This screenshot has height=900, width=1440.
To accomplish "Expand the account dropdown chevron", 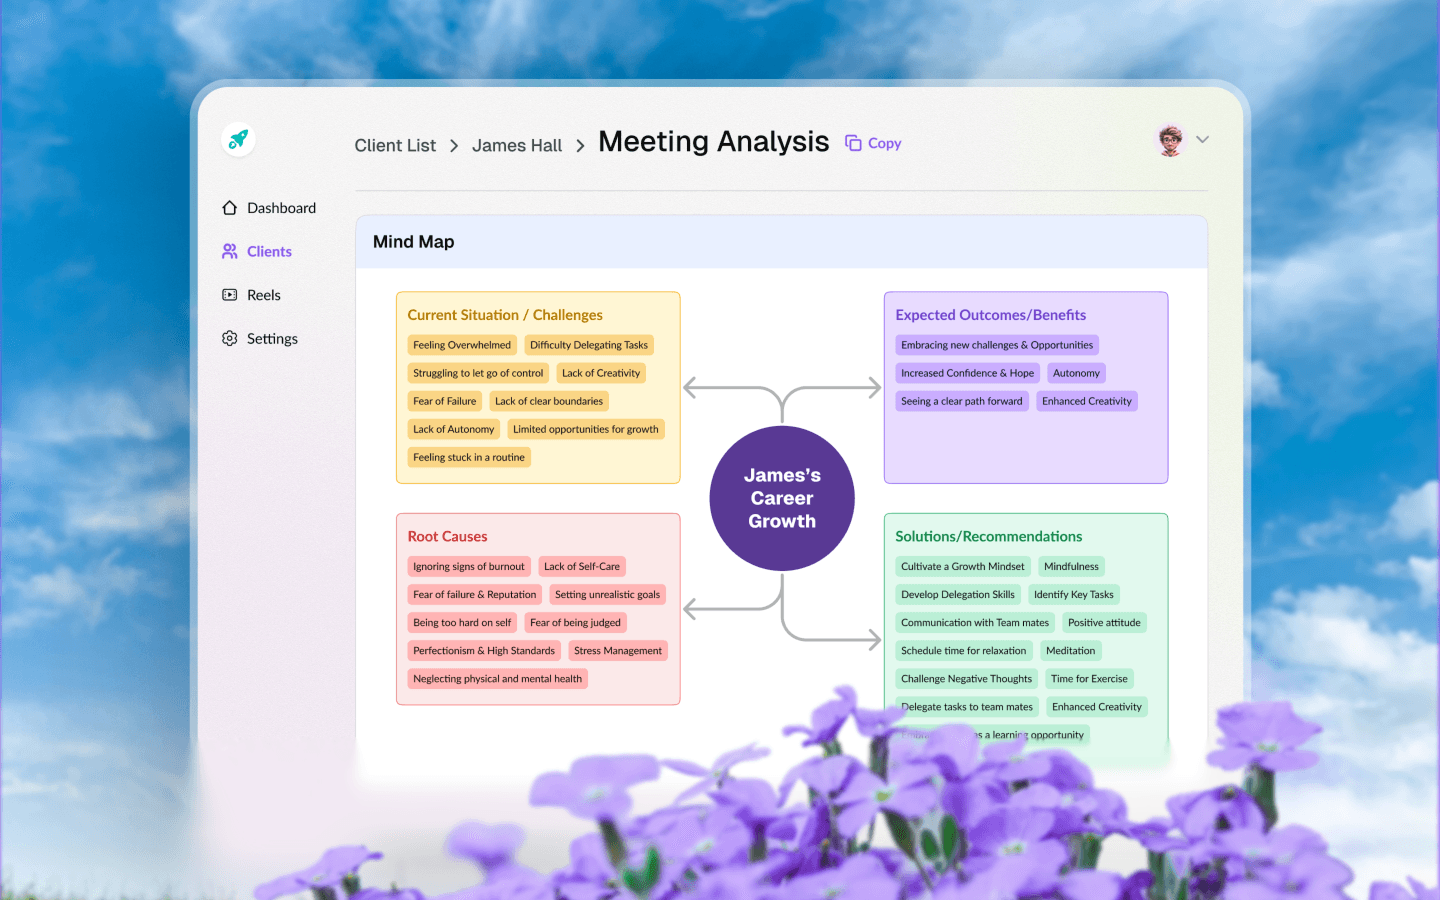I will 1203,139.
